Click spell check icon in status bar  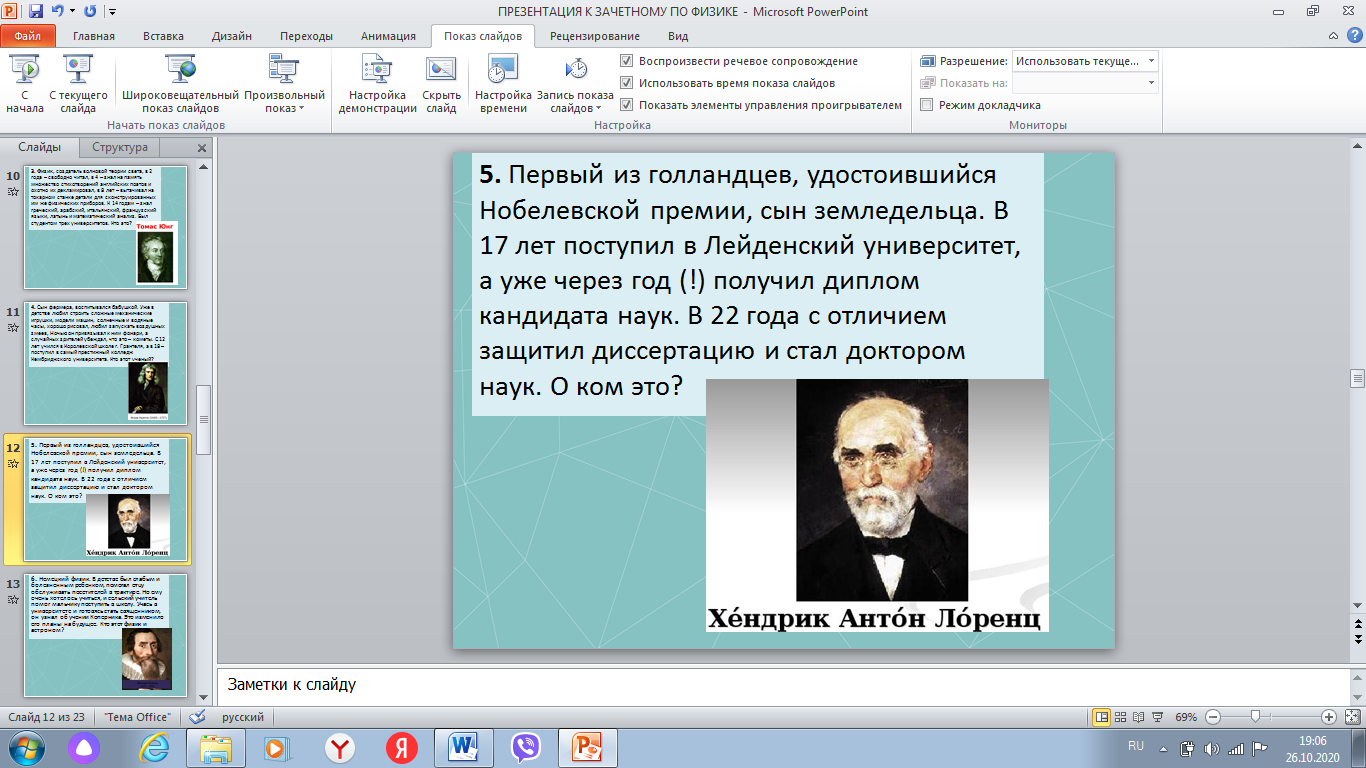(198, 717)
